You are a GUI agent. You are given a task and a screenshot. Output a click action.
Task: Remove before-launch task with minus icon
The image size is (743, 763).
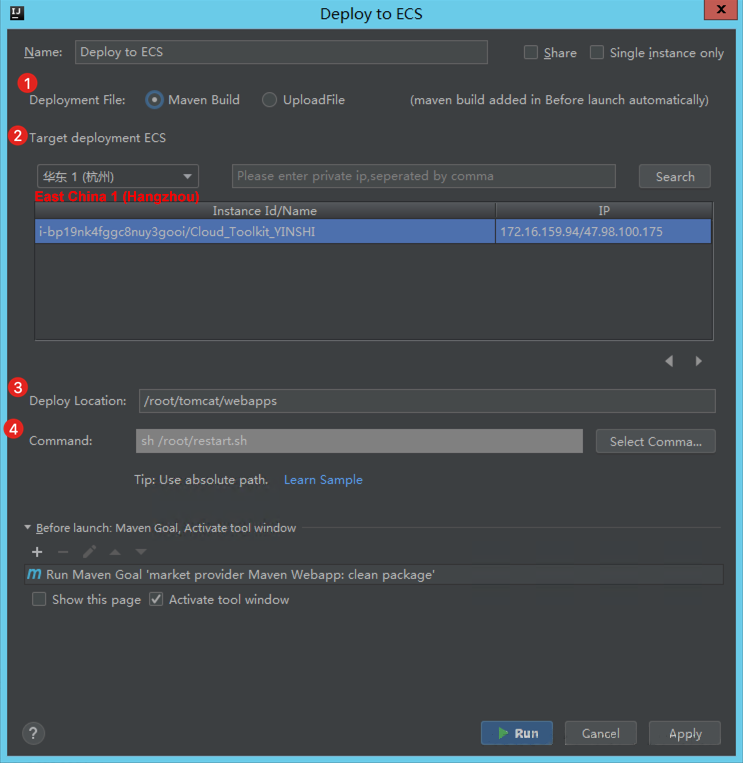(63, 552)
